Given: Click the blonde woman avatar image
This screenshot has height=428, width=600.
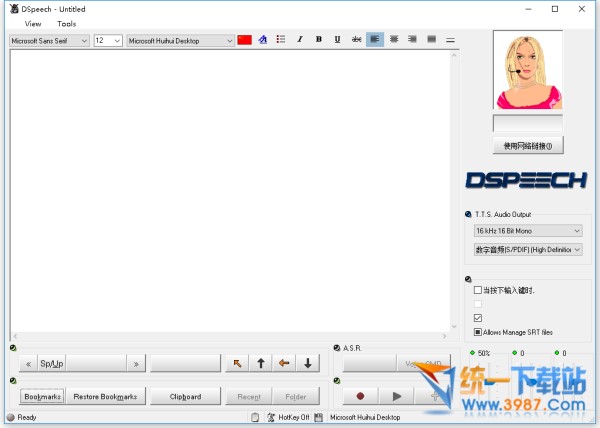Looking at the screenshot, I should (x=528, y=70).
